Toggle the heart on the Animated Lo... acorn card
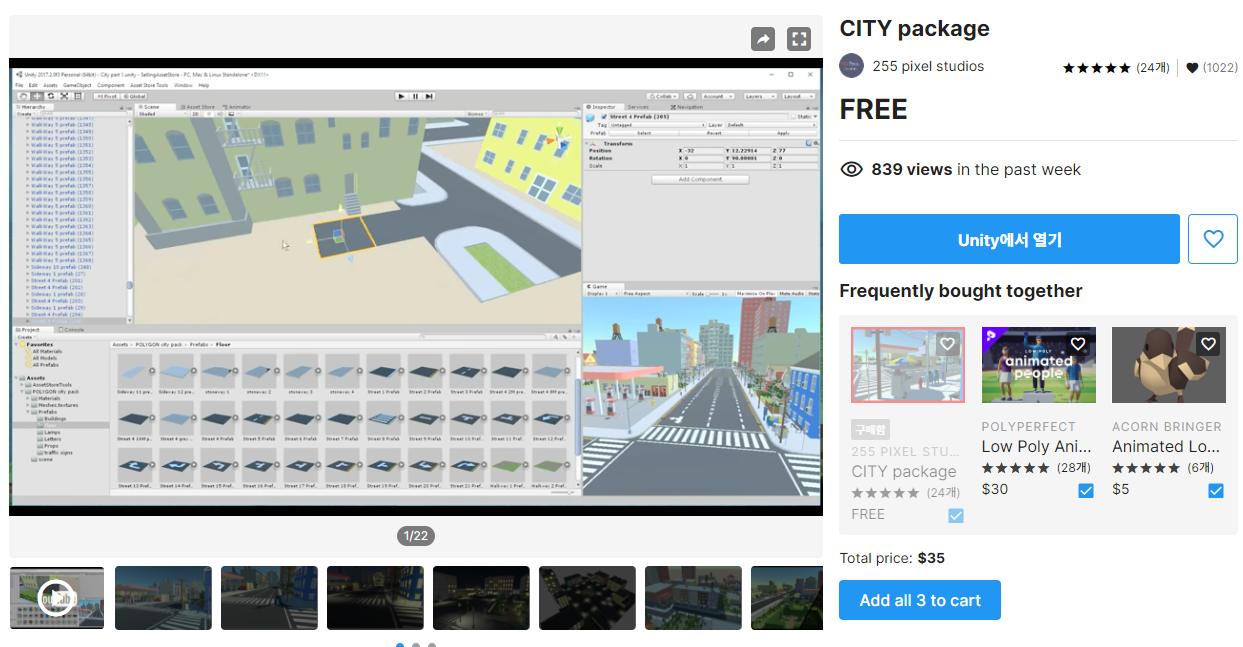Screen dimensions: 1243x647 pyautogui.click(x=1208, y=344)
